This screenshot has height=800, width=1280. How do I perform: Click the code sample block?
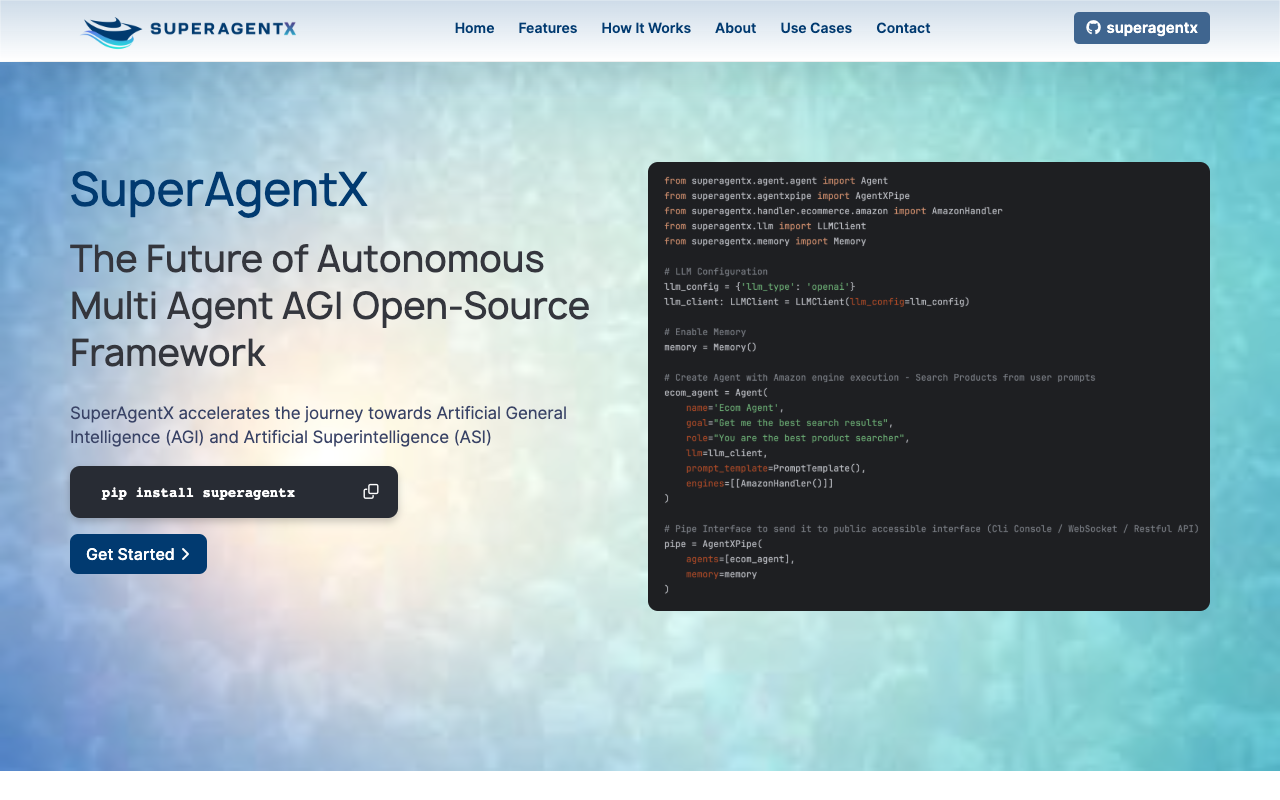tap(929, 386)
